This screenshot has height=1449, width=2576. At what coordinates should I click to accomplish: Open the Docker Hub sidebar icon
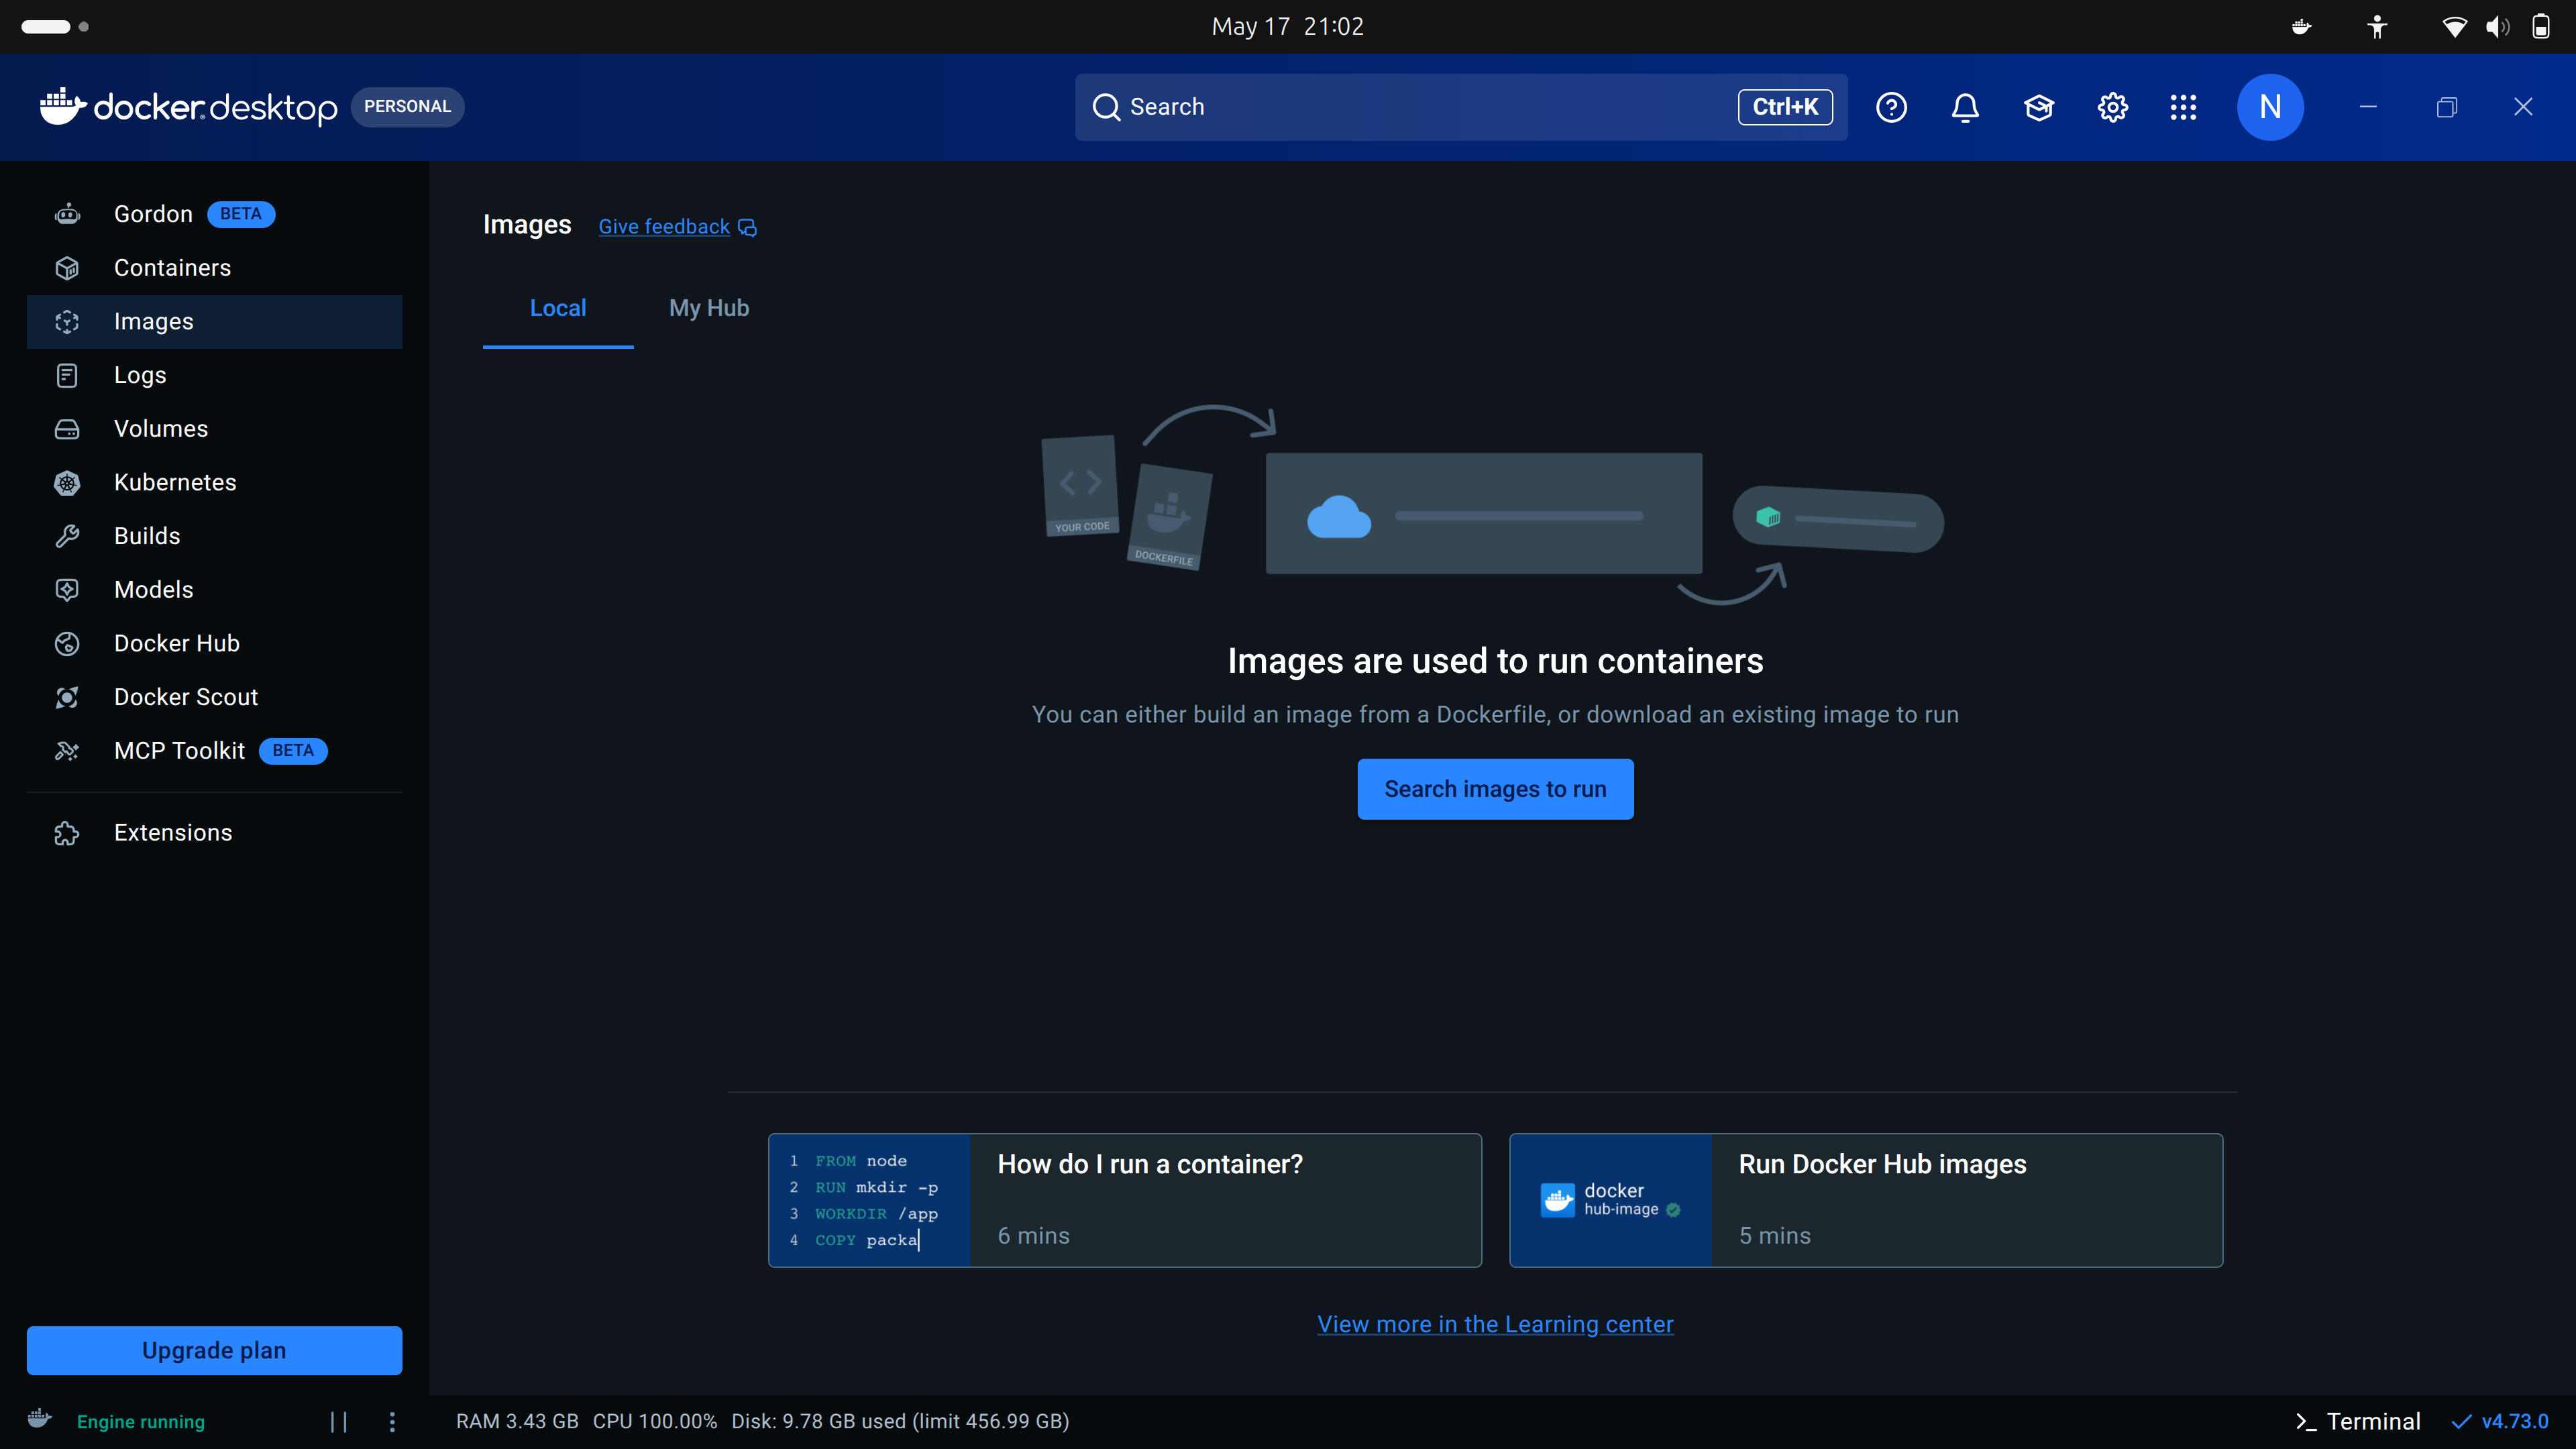click(x=67, y=644)
